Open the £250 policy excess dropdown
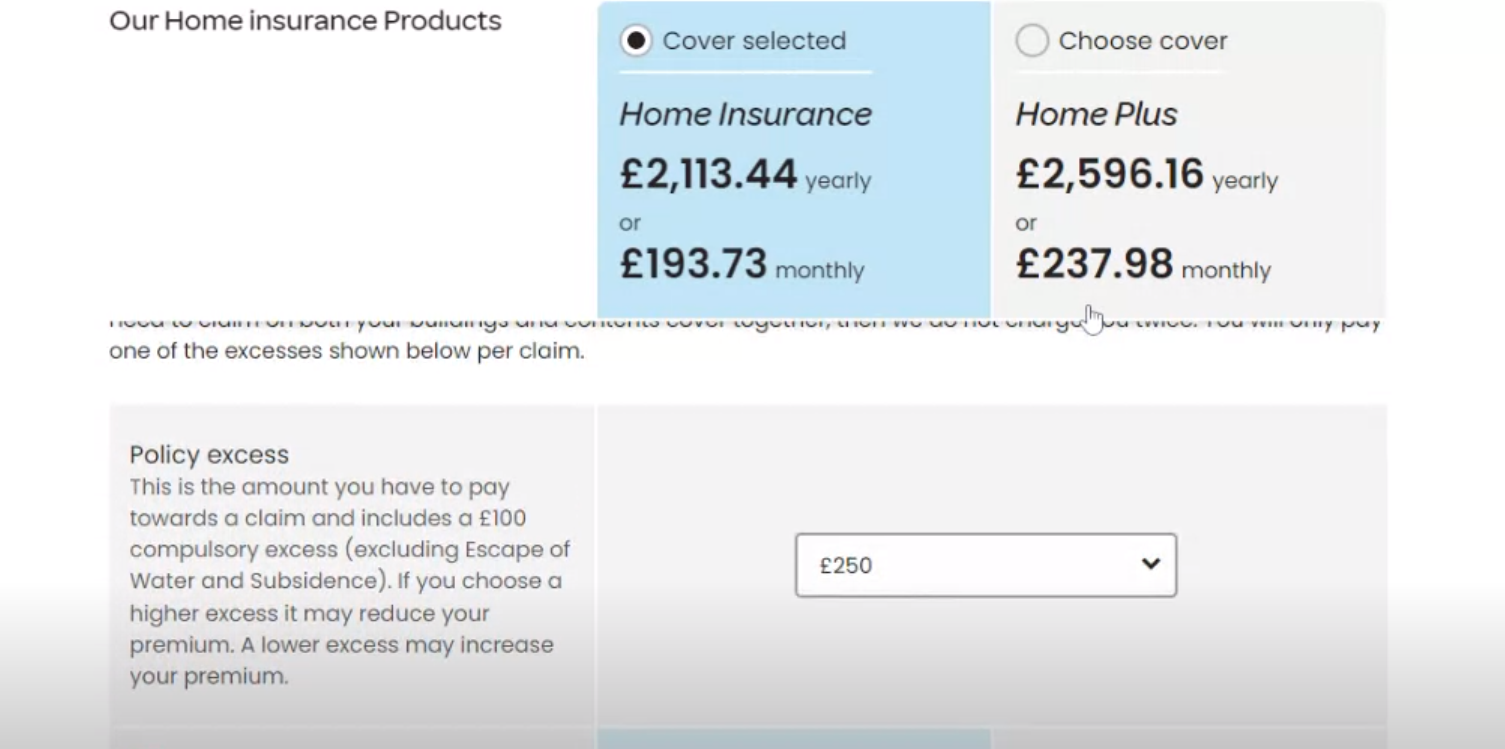The image size is (1505, 749). tap(986, 565)
